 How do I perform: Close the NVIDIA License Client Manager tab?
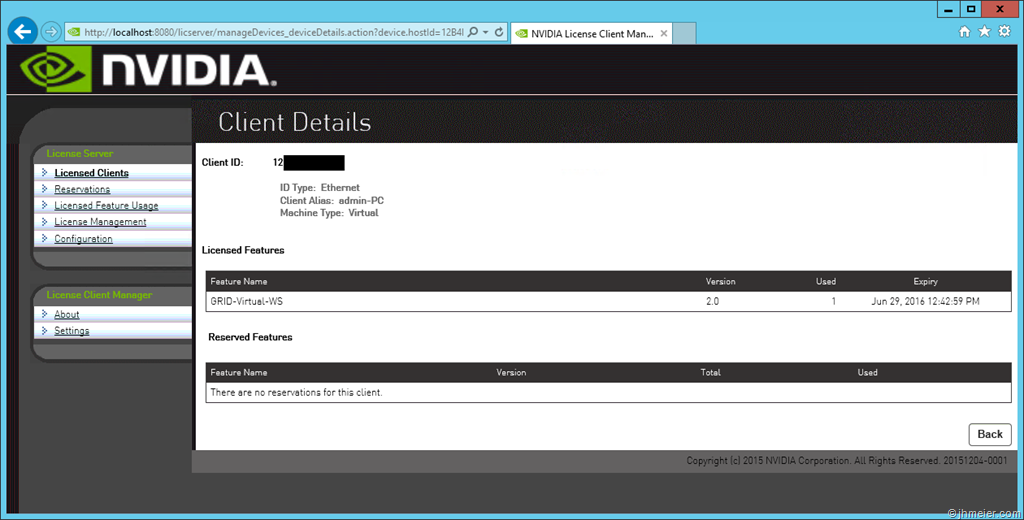[x=661, y=33]
